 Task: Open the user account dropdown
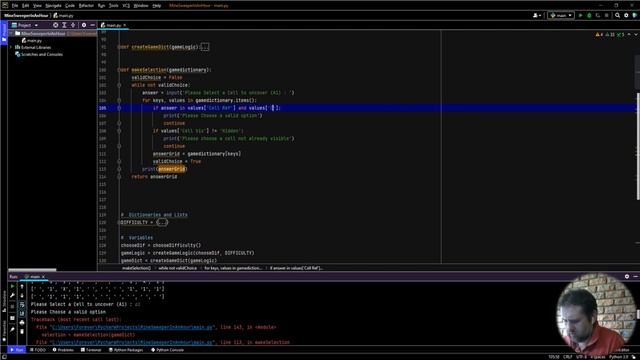[x=537, y=16]
